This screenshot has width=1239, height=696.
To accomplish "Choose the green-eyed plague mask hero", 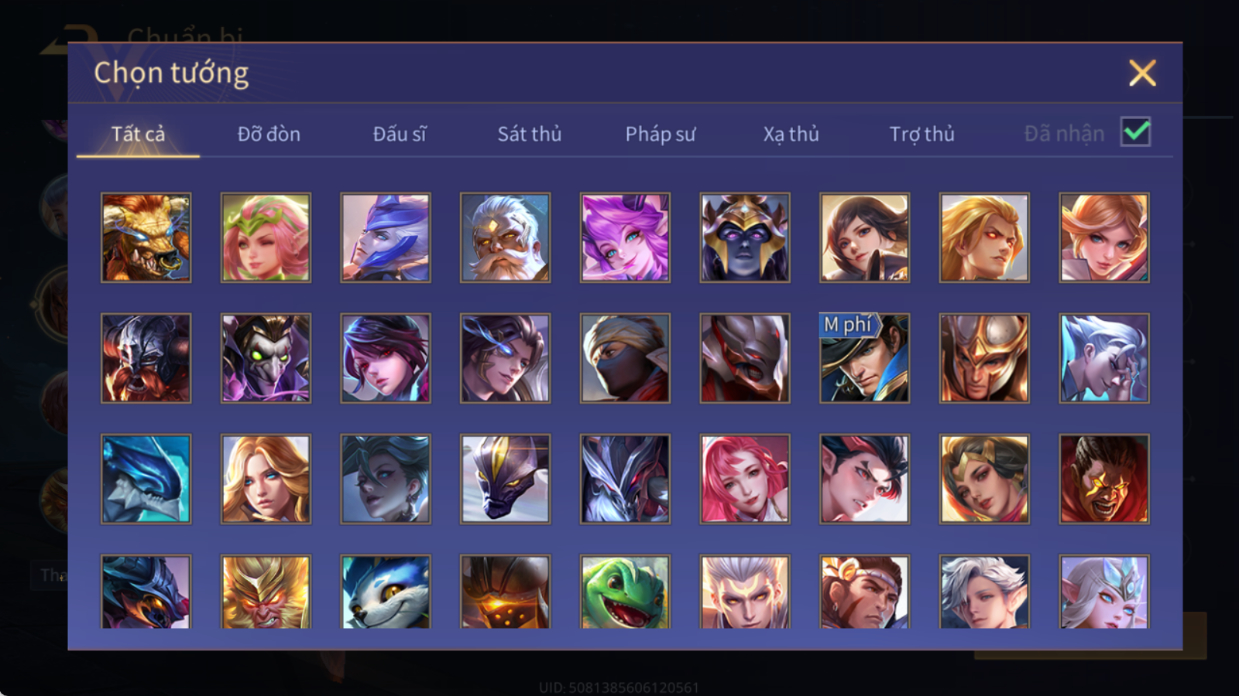I will click(266, 358).
